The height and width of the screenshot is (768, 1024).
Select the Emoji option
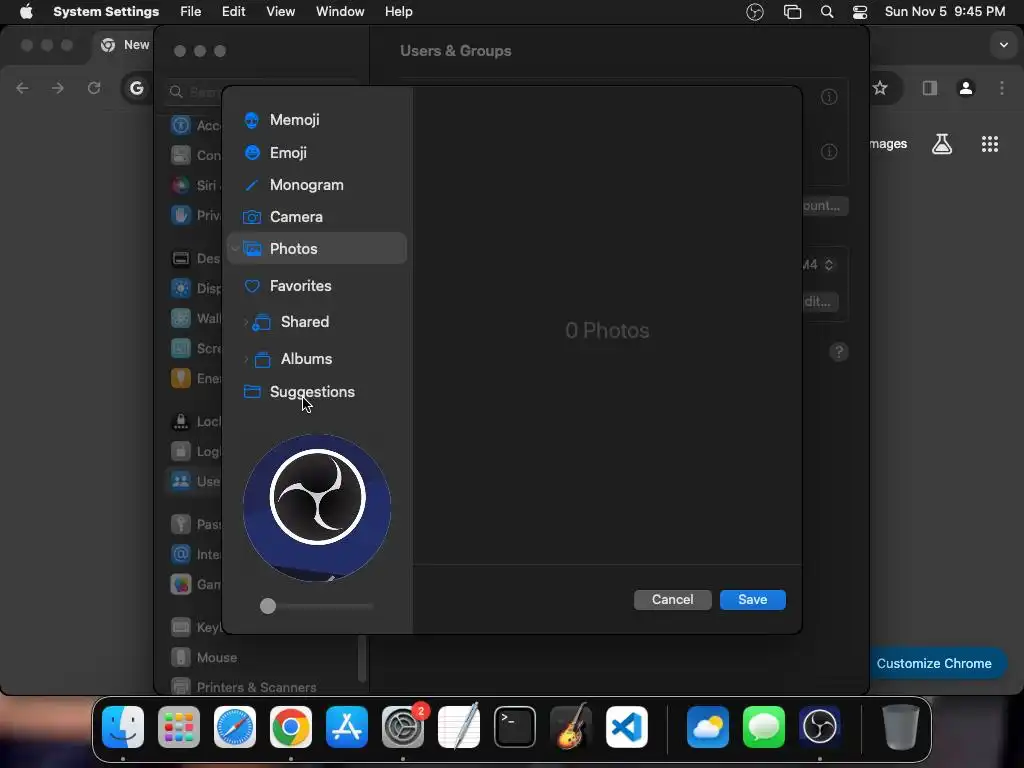[x=317, y=152]
